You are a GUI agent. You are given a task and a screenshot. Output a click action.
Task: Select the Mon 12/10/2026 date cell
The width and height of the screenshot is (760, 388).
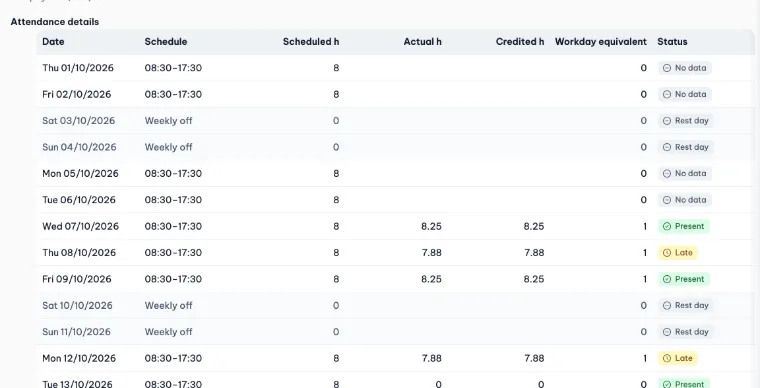pyautogui.click(x=79, y=358)
